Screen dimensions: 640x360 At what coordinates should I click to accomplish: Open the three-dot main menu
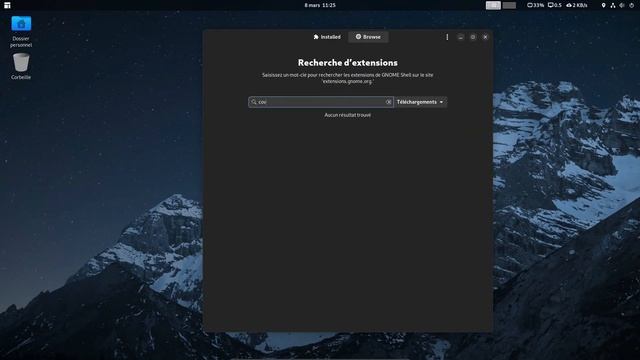coord(447,37)
